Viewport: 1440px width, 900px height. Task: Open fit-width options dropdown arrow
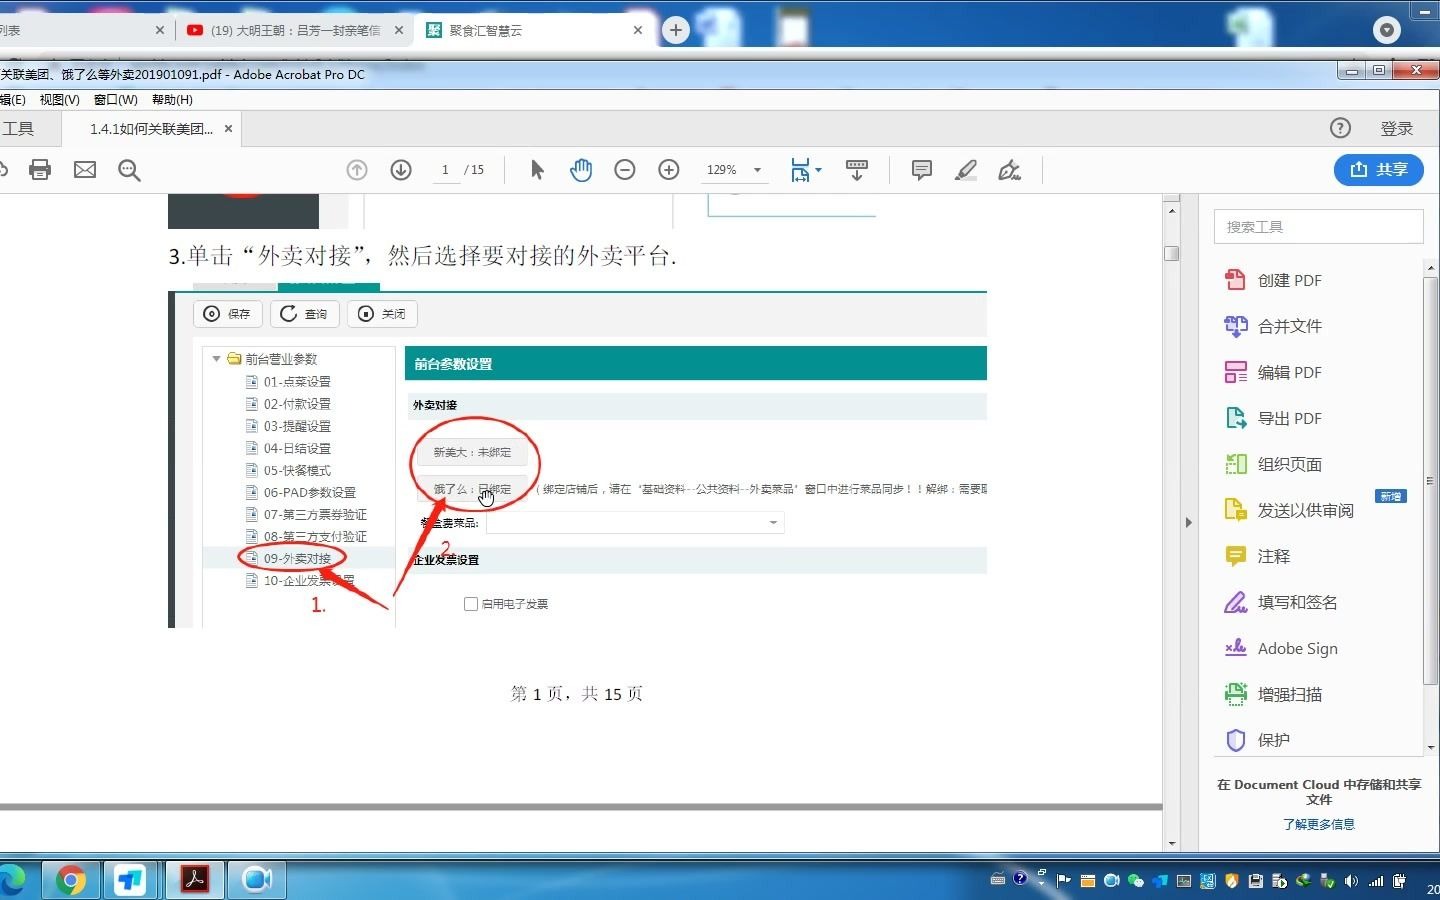819,170
